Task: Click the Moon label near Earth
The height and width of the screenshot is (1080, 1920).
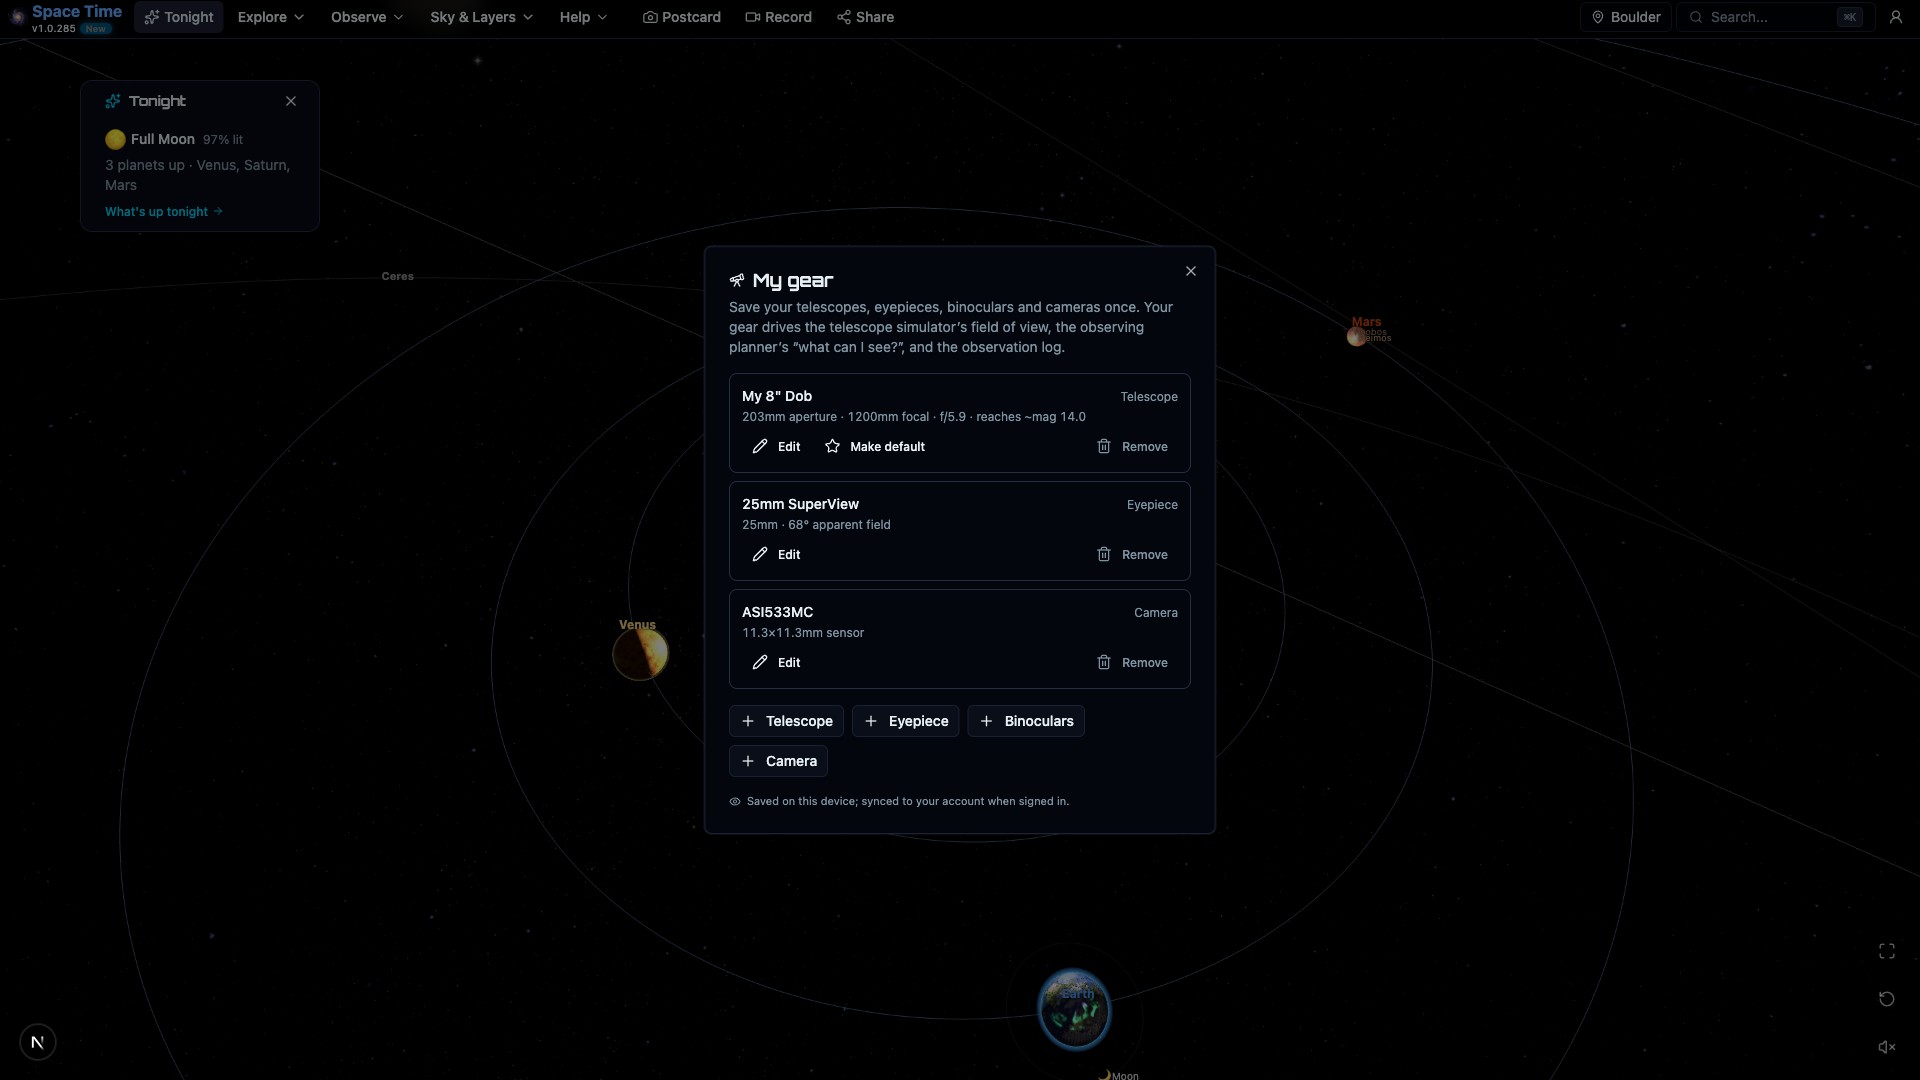Action: 1125,1076
